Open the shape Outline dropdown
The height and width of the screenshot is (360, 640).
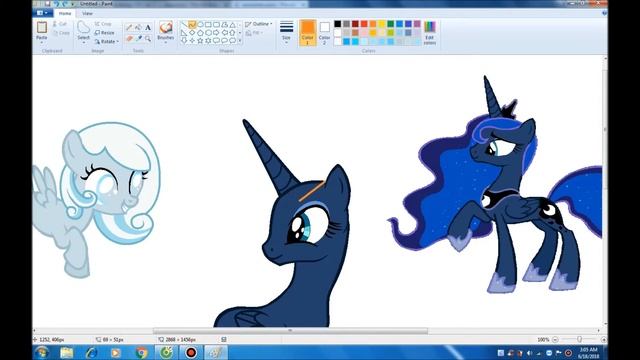(259, 24)
